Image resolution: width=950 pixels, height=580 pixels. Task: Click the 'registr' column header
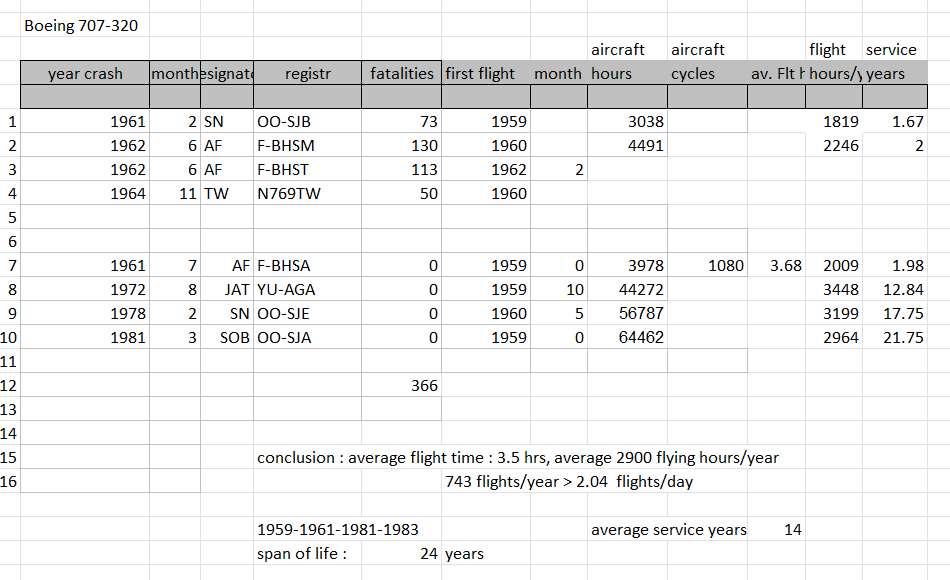tap(308, 73)
